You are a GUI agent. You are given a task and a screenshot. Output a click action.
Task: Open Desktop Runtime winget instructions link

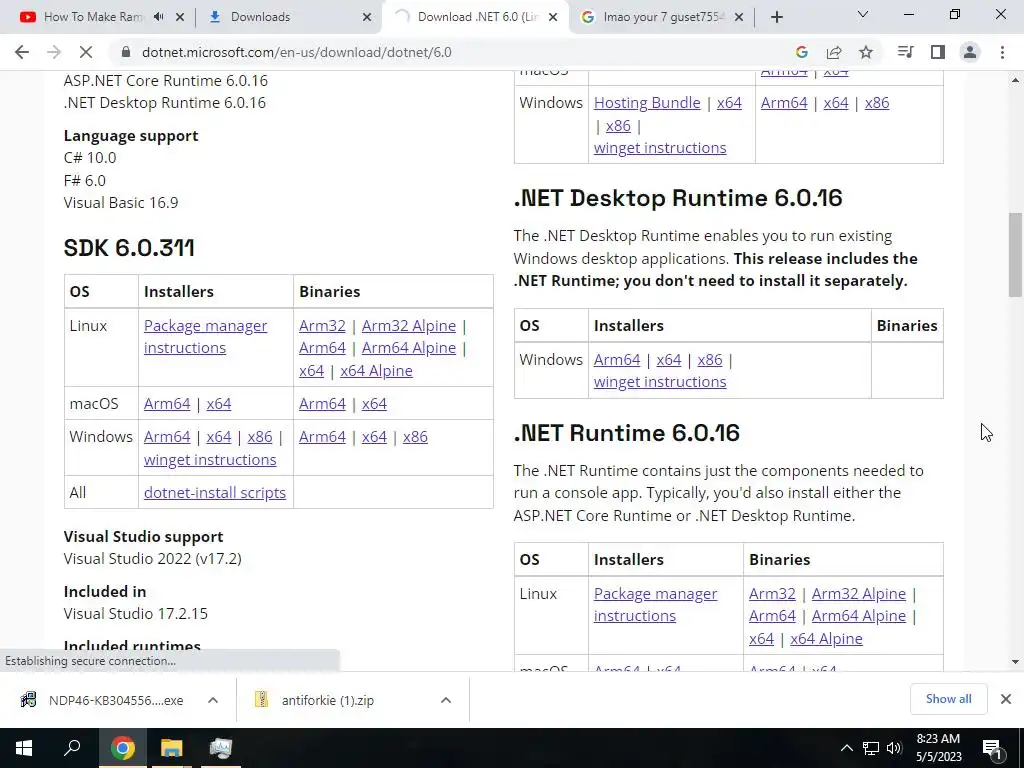pyautogui.click(x=660, y=381)
